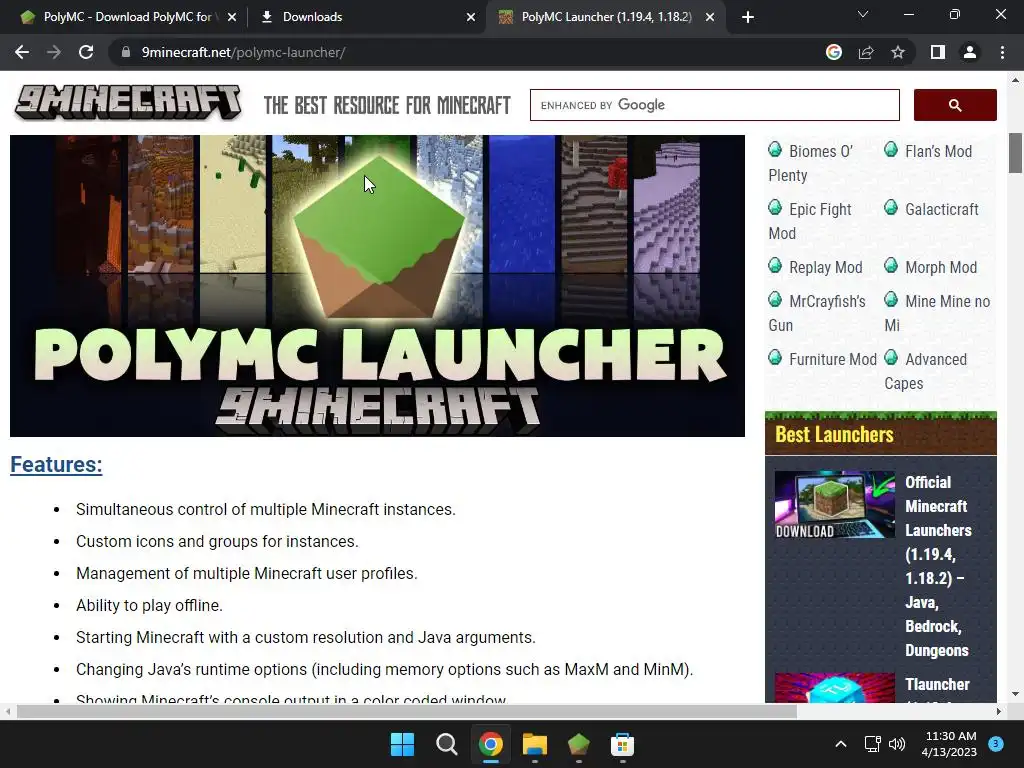Open Biomes O' Plenty mod link
1024x768 pixels.
(x=810, y=163)
